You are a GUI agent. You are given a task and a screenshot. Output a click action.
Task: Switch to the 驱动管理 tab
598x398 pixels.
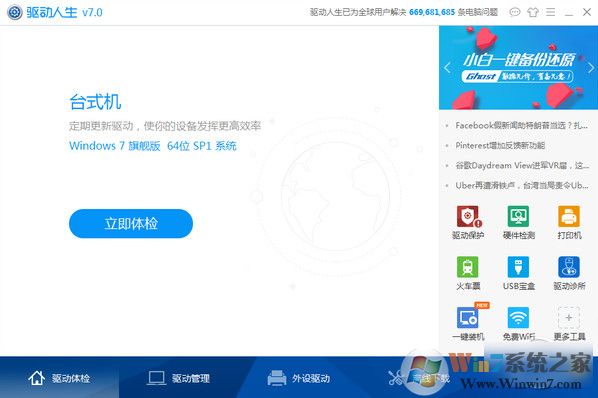tap(178, 378)
